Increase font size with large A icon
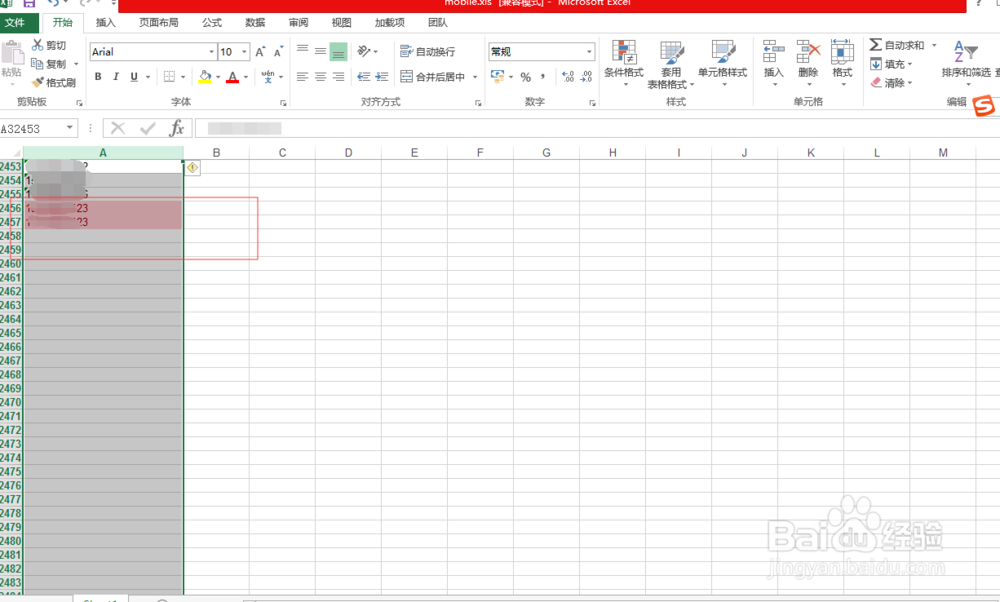 point(260,52)
